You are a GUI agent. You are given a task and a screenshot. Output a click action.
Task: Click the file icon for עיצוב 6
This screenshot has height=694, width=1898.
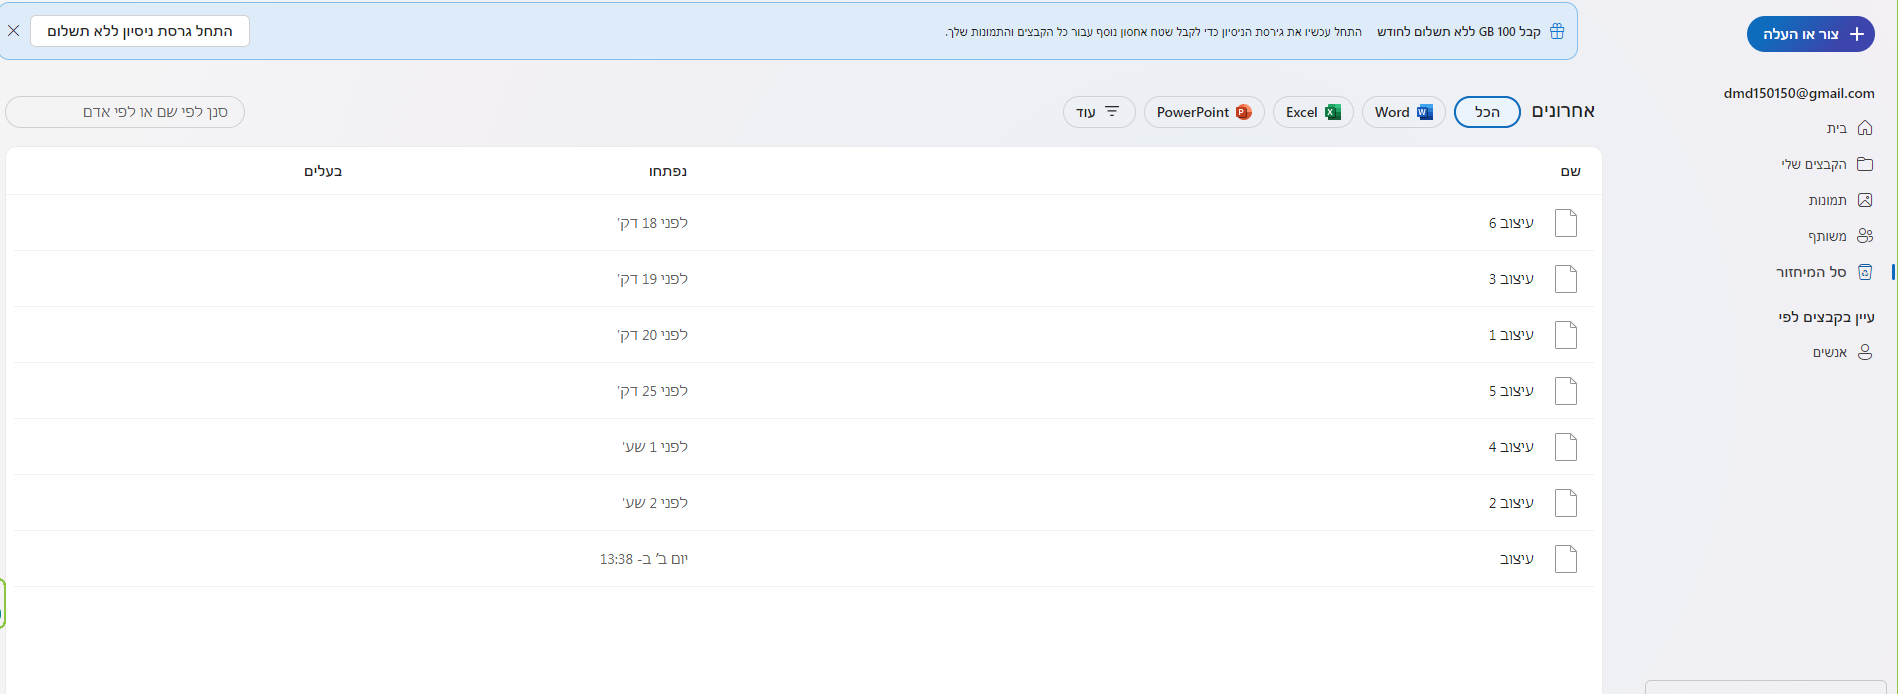(1565, 223)
